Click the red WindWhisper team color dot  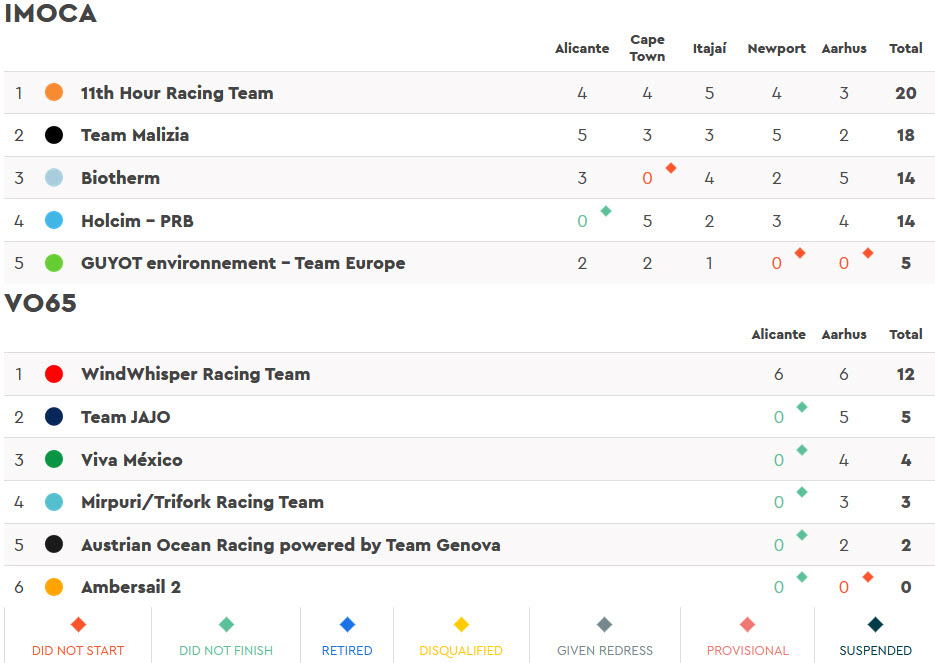click(x=54, y=374)
